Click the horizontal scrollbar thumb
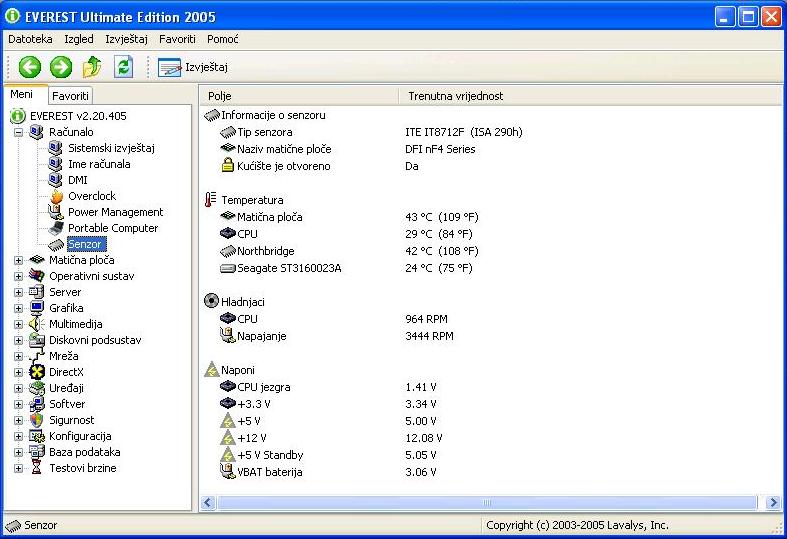This screenshot has height=539, width=787. [486, 502]
